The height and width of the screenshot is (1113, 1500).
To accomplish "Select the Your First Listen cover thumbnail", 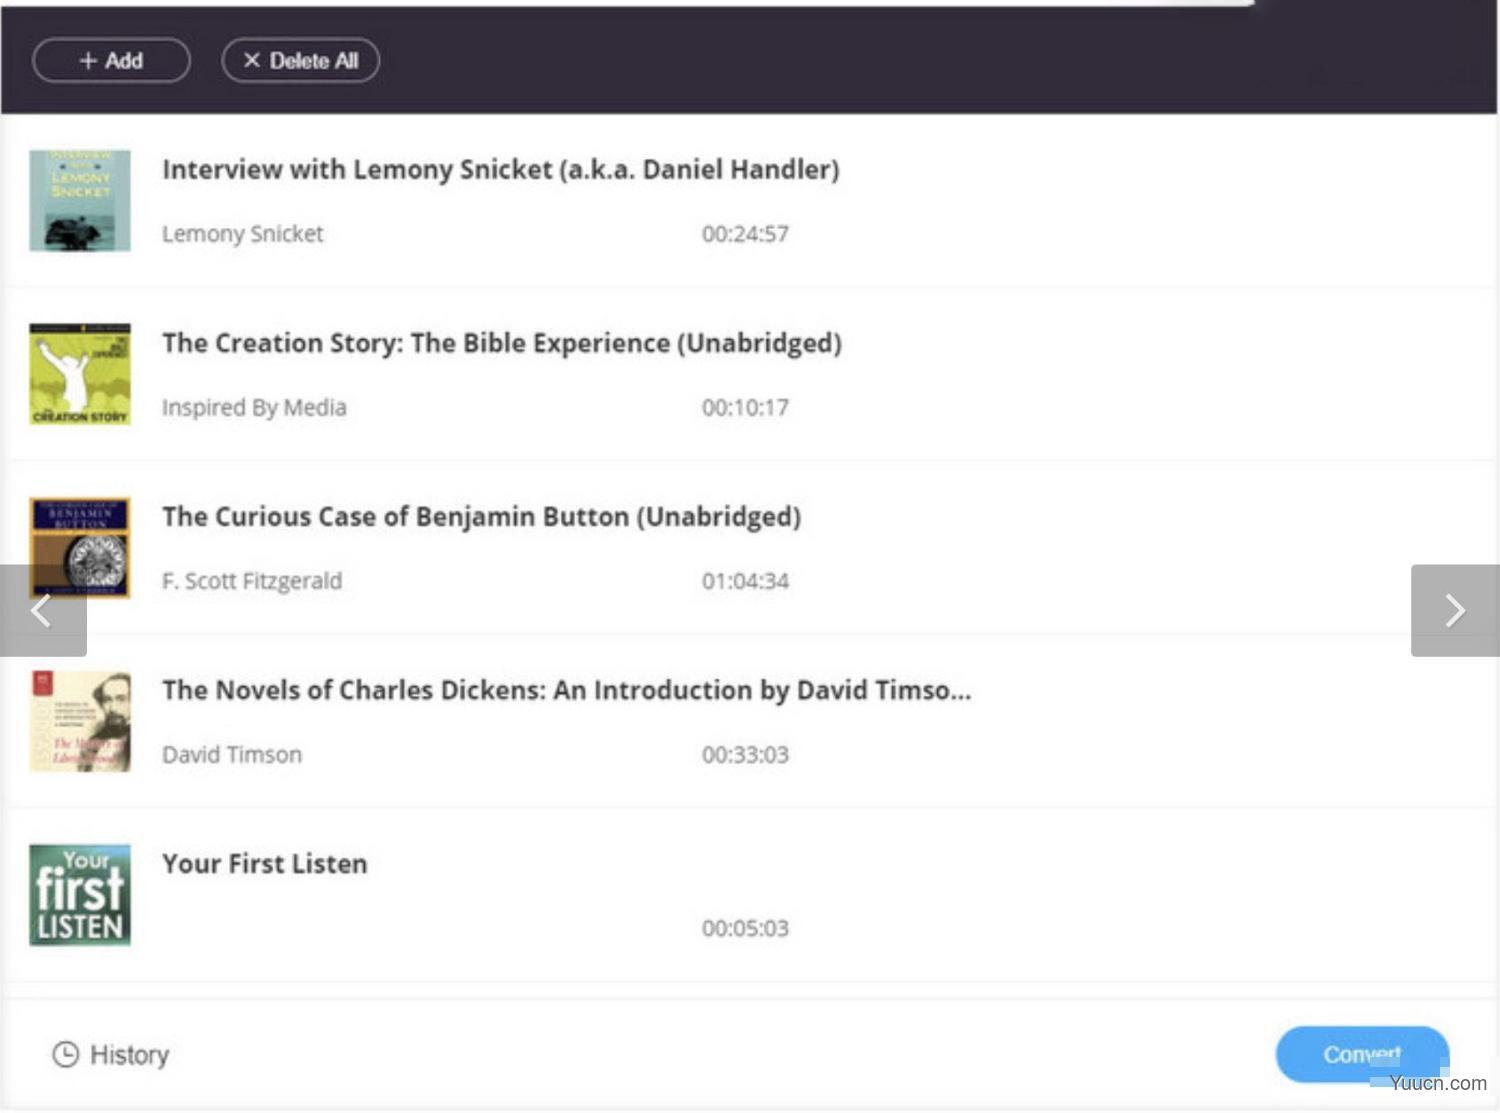I will [x=80, y=895].
